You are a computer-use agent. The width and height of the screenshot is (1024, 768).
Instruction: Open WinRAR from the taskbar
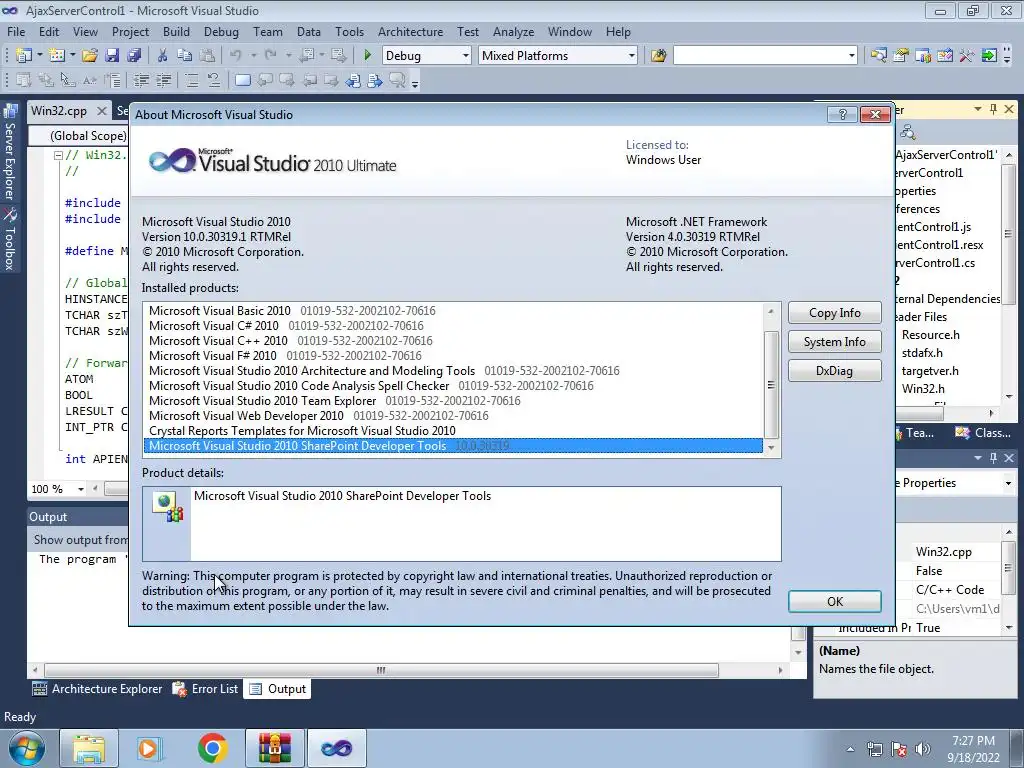(274, 748)
